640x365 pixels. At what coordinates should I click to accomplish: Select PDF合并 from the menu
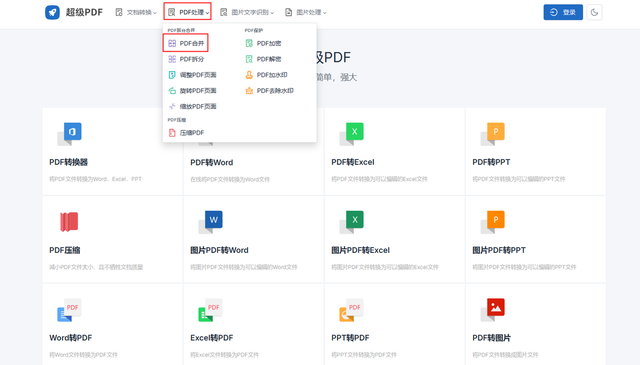click(x=186, y=43)
